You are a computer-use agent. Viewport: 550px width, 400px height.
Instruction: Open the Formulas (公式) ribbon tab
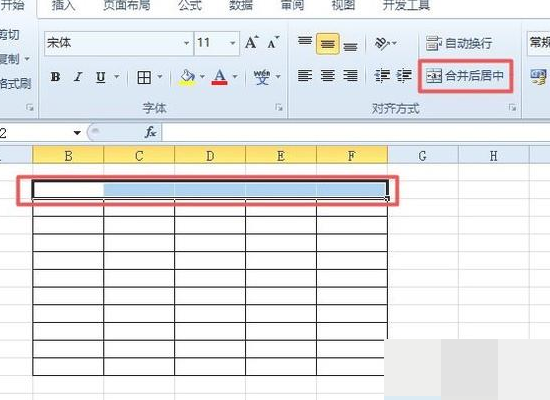(190, 5)
